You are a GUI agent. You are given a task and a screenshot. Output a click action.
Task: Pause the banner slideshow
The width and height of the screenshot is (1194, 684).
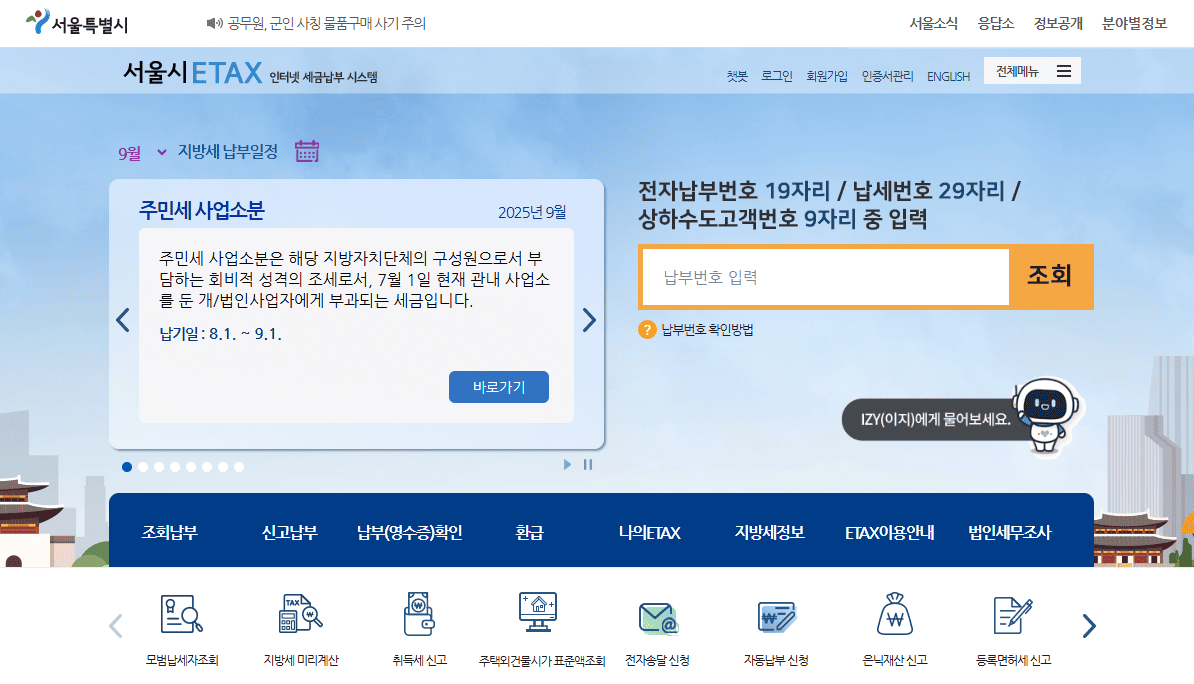click(x=588, y=464)
